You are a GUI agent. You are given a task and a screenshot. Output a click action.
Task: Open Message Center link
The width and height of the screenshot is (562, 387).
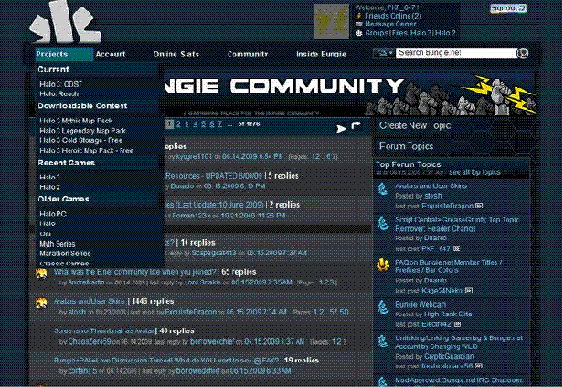[x=391, y=24]
